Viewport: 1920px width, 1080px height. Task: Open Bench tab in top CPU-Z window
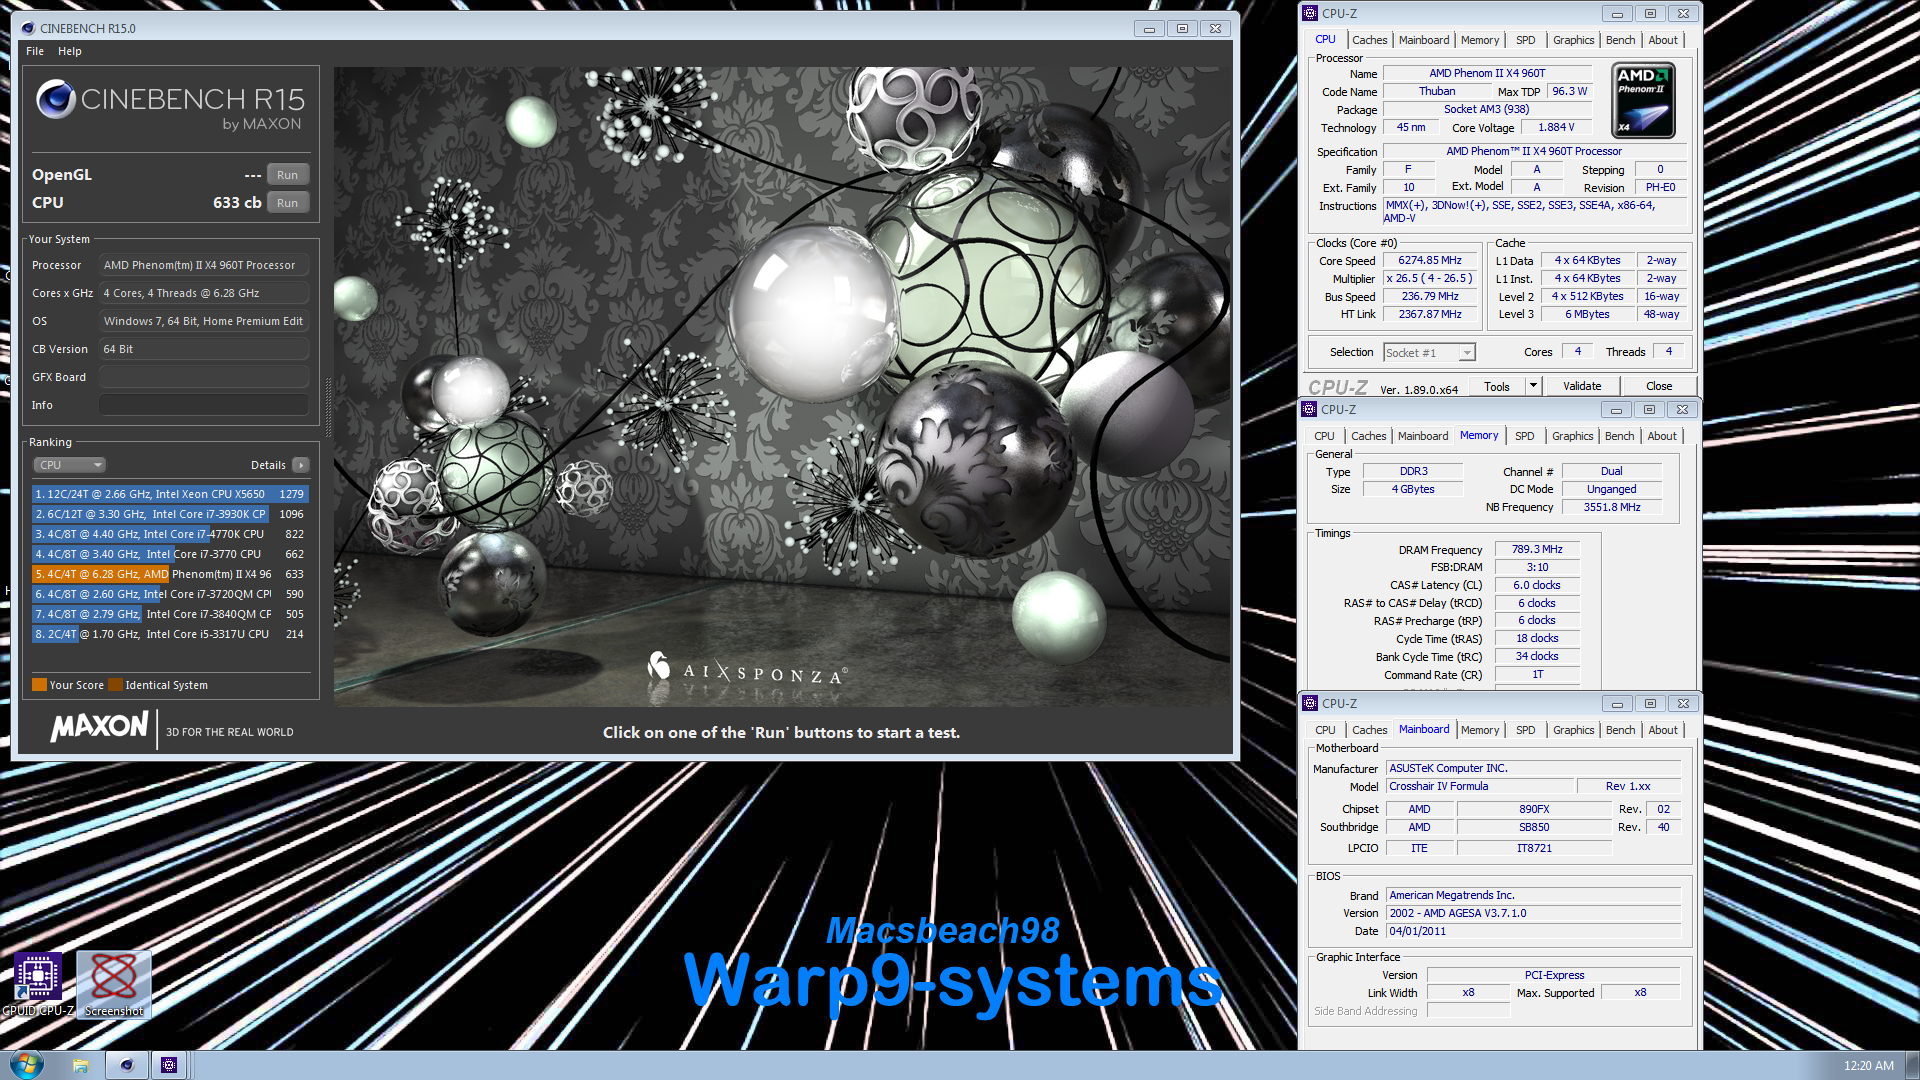click(1620, 40)
